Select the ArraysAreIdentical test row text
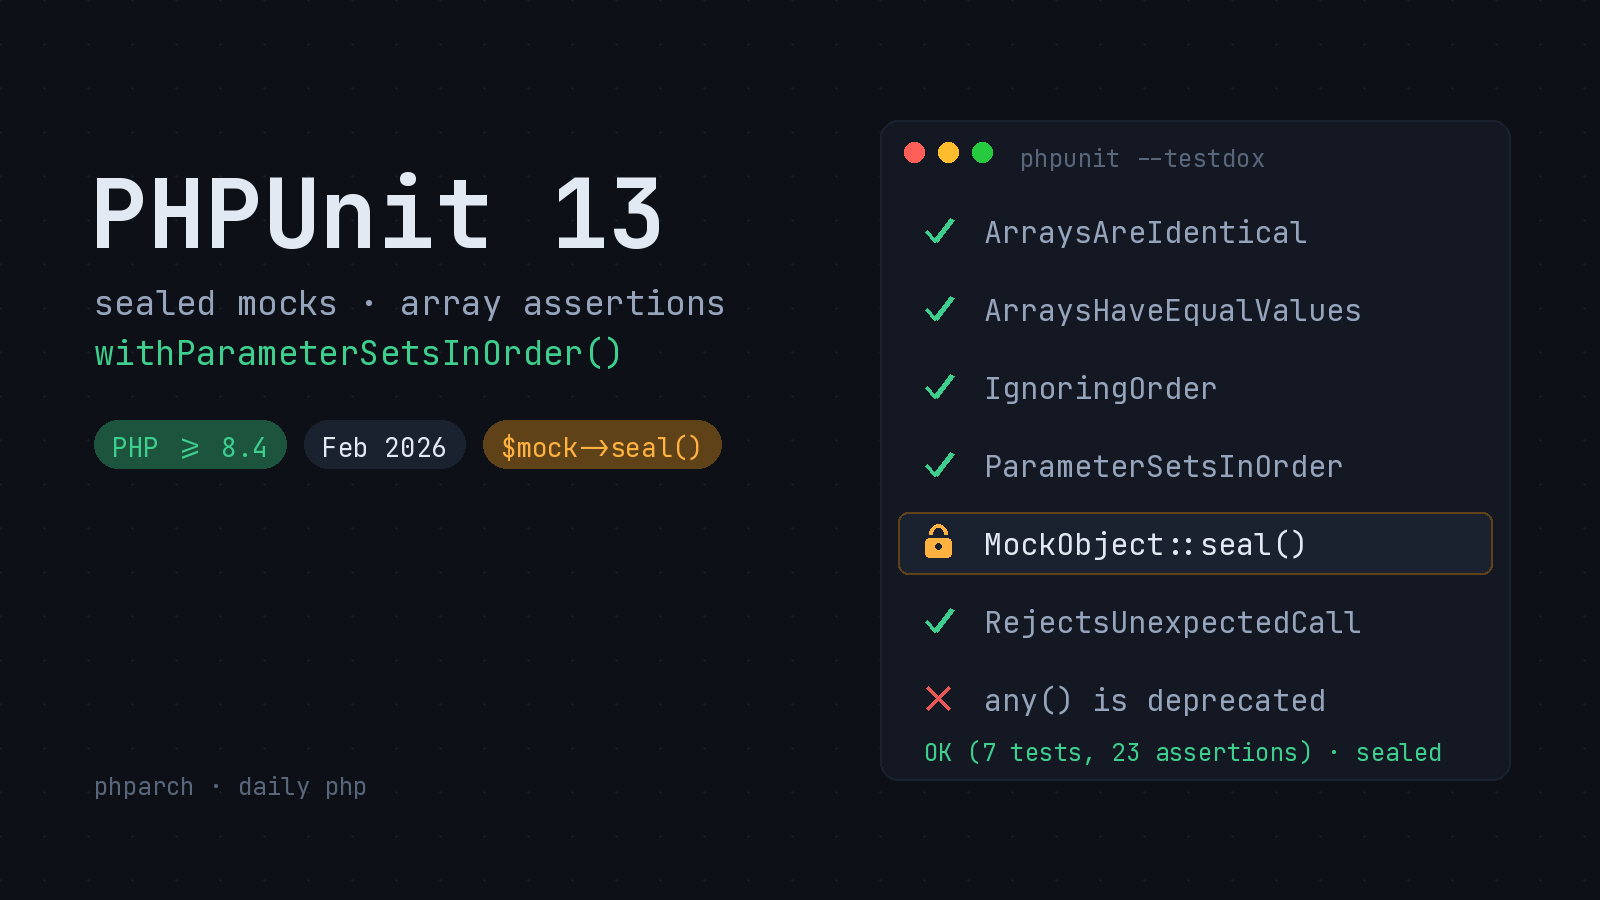 pyautogui.click(x=1146, y=232)
